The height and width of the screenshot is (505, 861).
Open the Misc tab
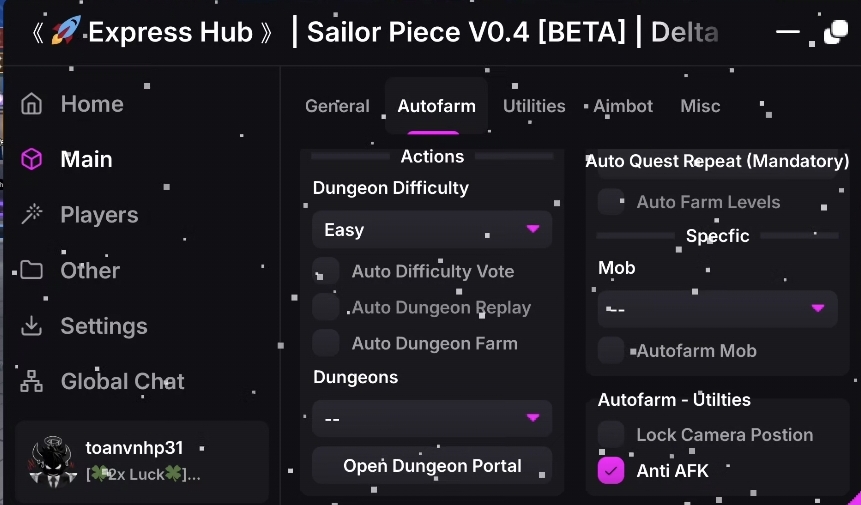(x=700, y=106)
